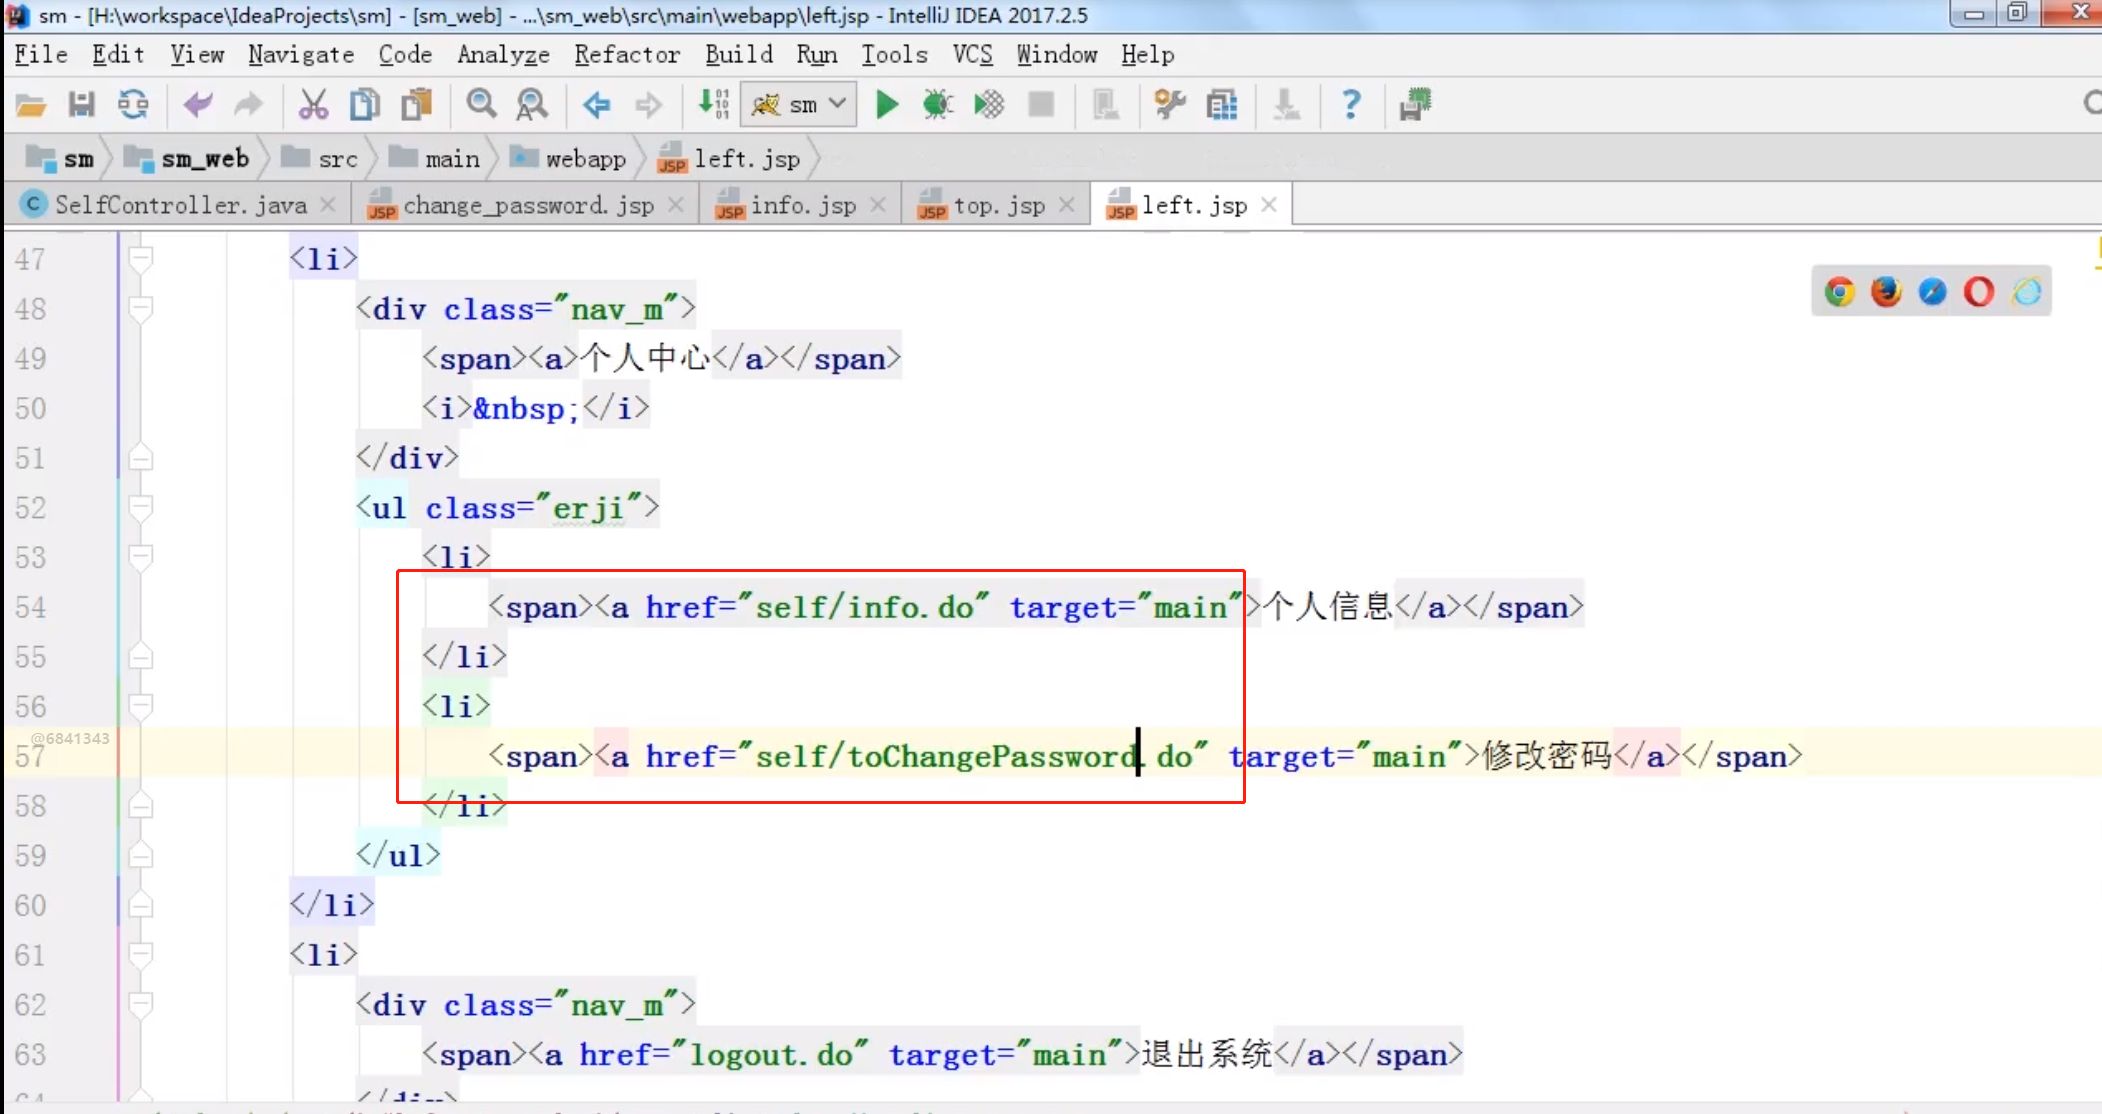This screenshot has height=1114, width=2102.
Task: Click the Save All disk icon
Action: pos(81,105)
